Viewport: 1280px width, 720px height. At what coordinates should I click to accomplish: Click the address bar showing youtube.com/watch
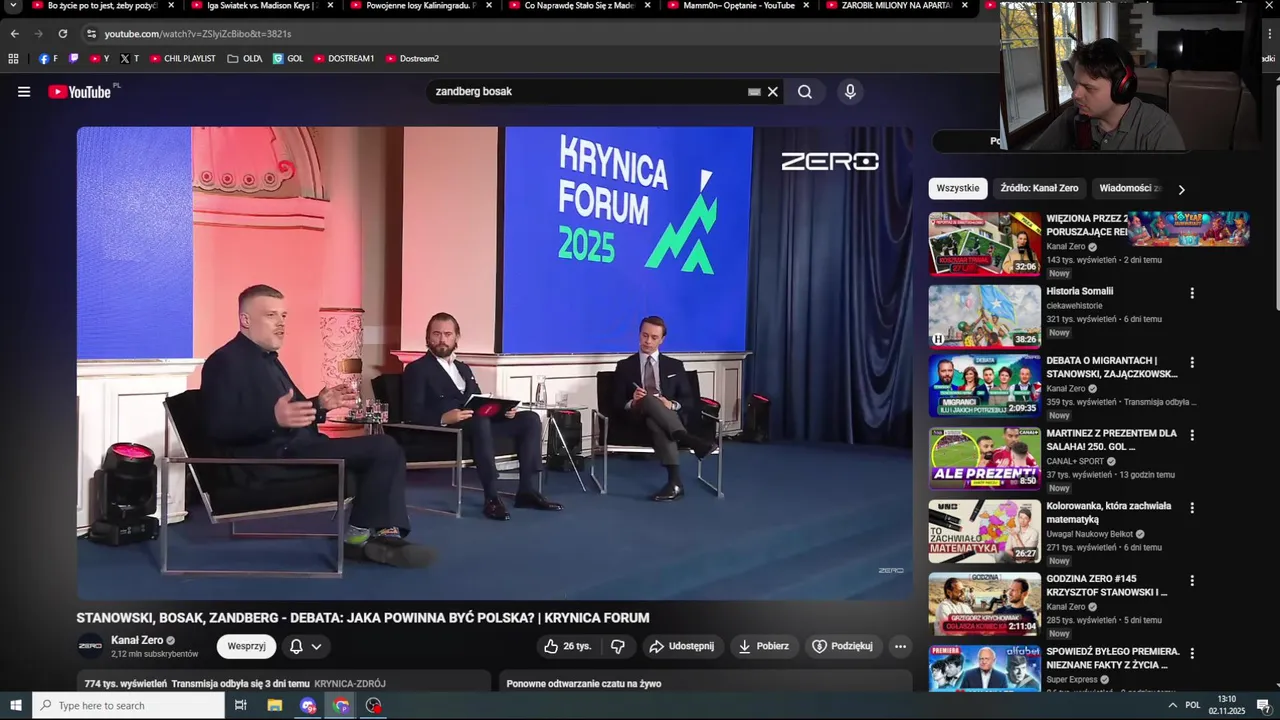[x=198, y=33]
